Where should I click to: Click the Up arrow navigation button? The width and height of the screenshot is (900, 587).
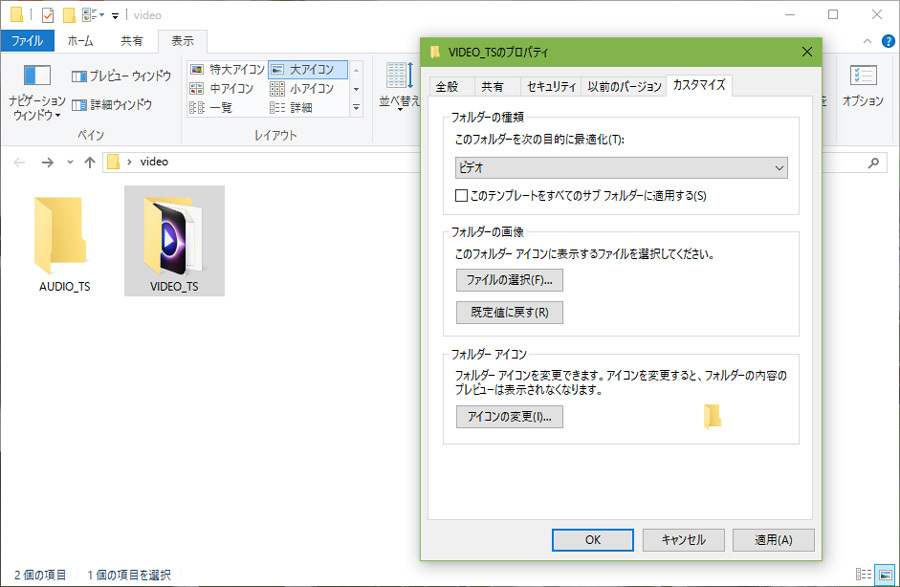pyautogui.click(x=90, y=162)
